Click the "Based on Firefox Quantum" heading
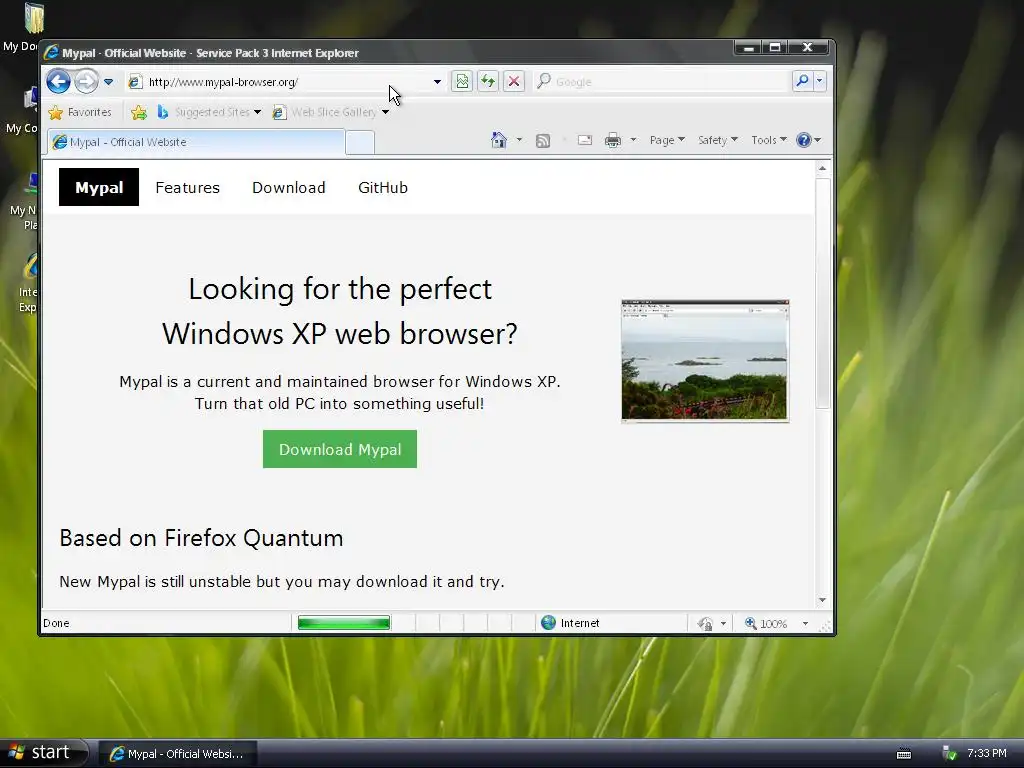Image resolution: width=1024 pixels, height=768 pixels. [201, 538]
